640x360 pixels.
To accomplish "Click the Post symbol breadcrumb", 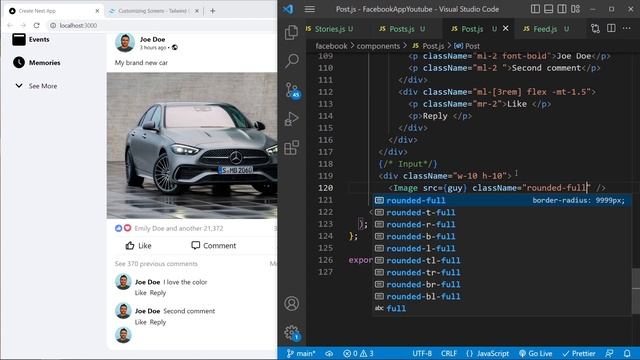I will [467, 46].
